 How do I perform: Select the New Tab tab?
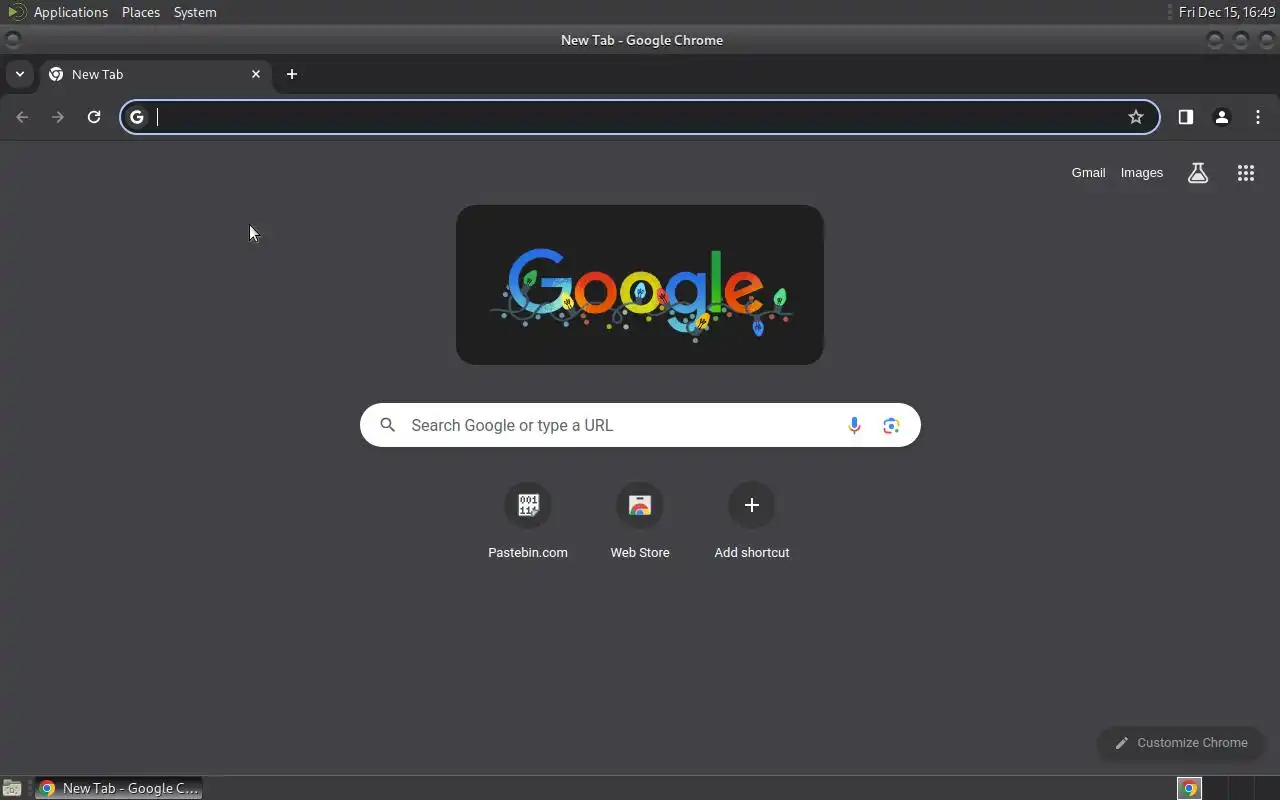click(x=155, y=74)
